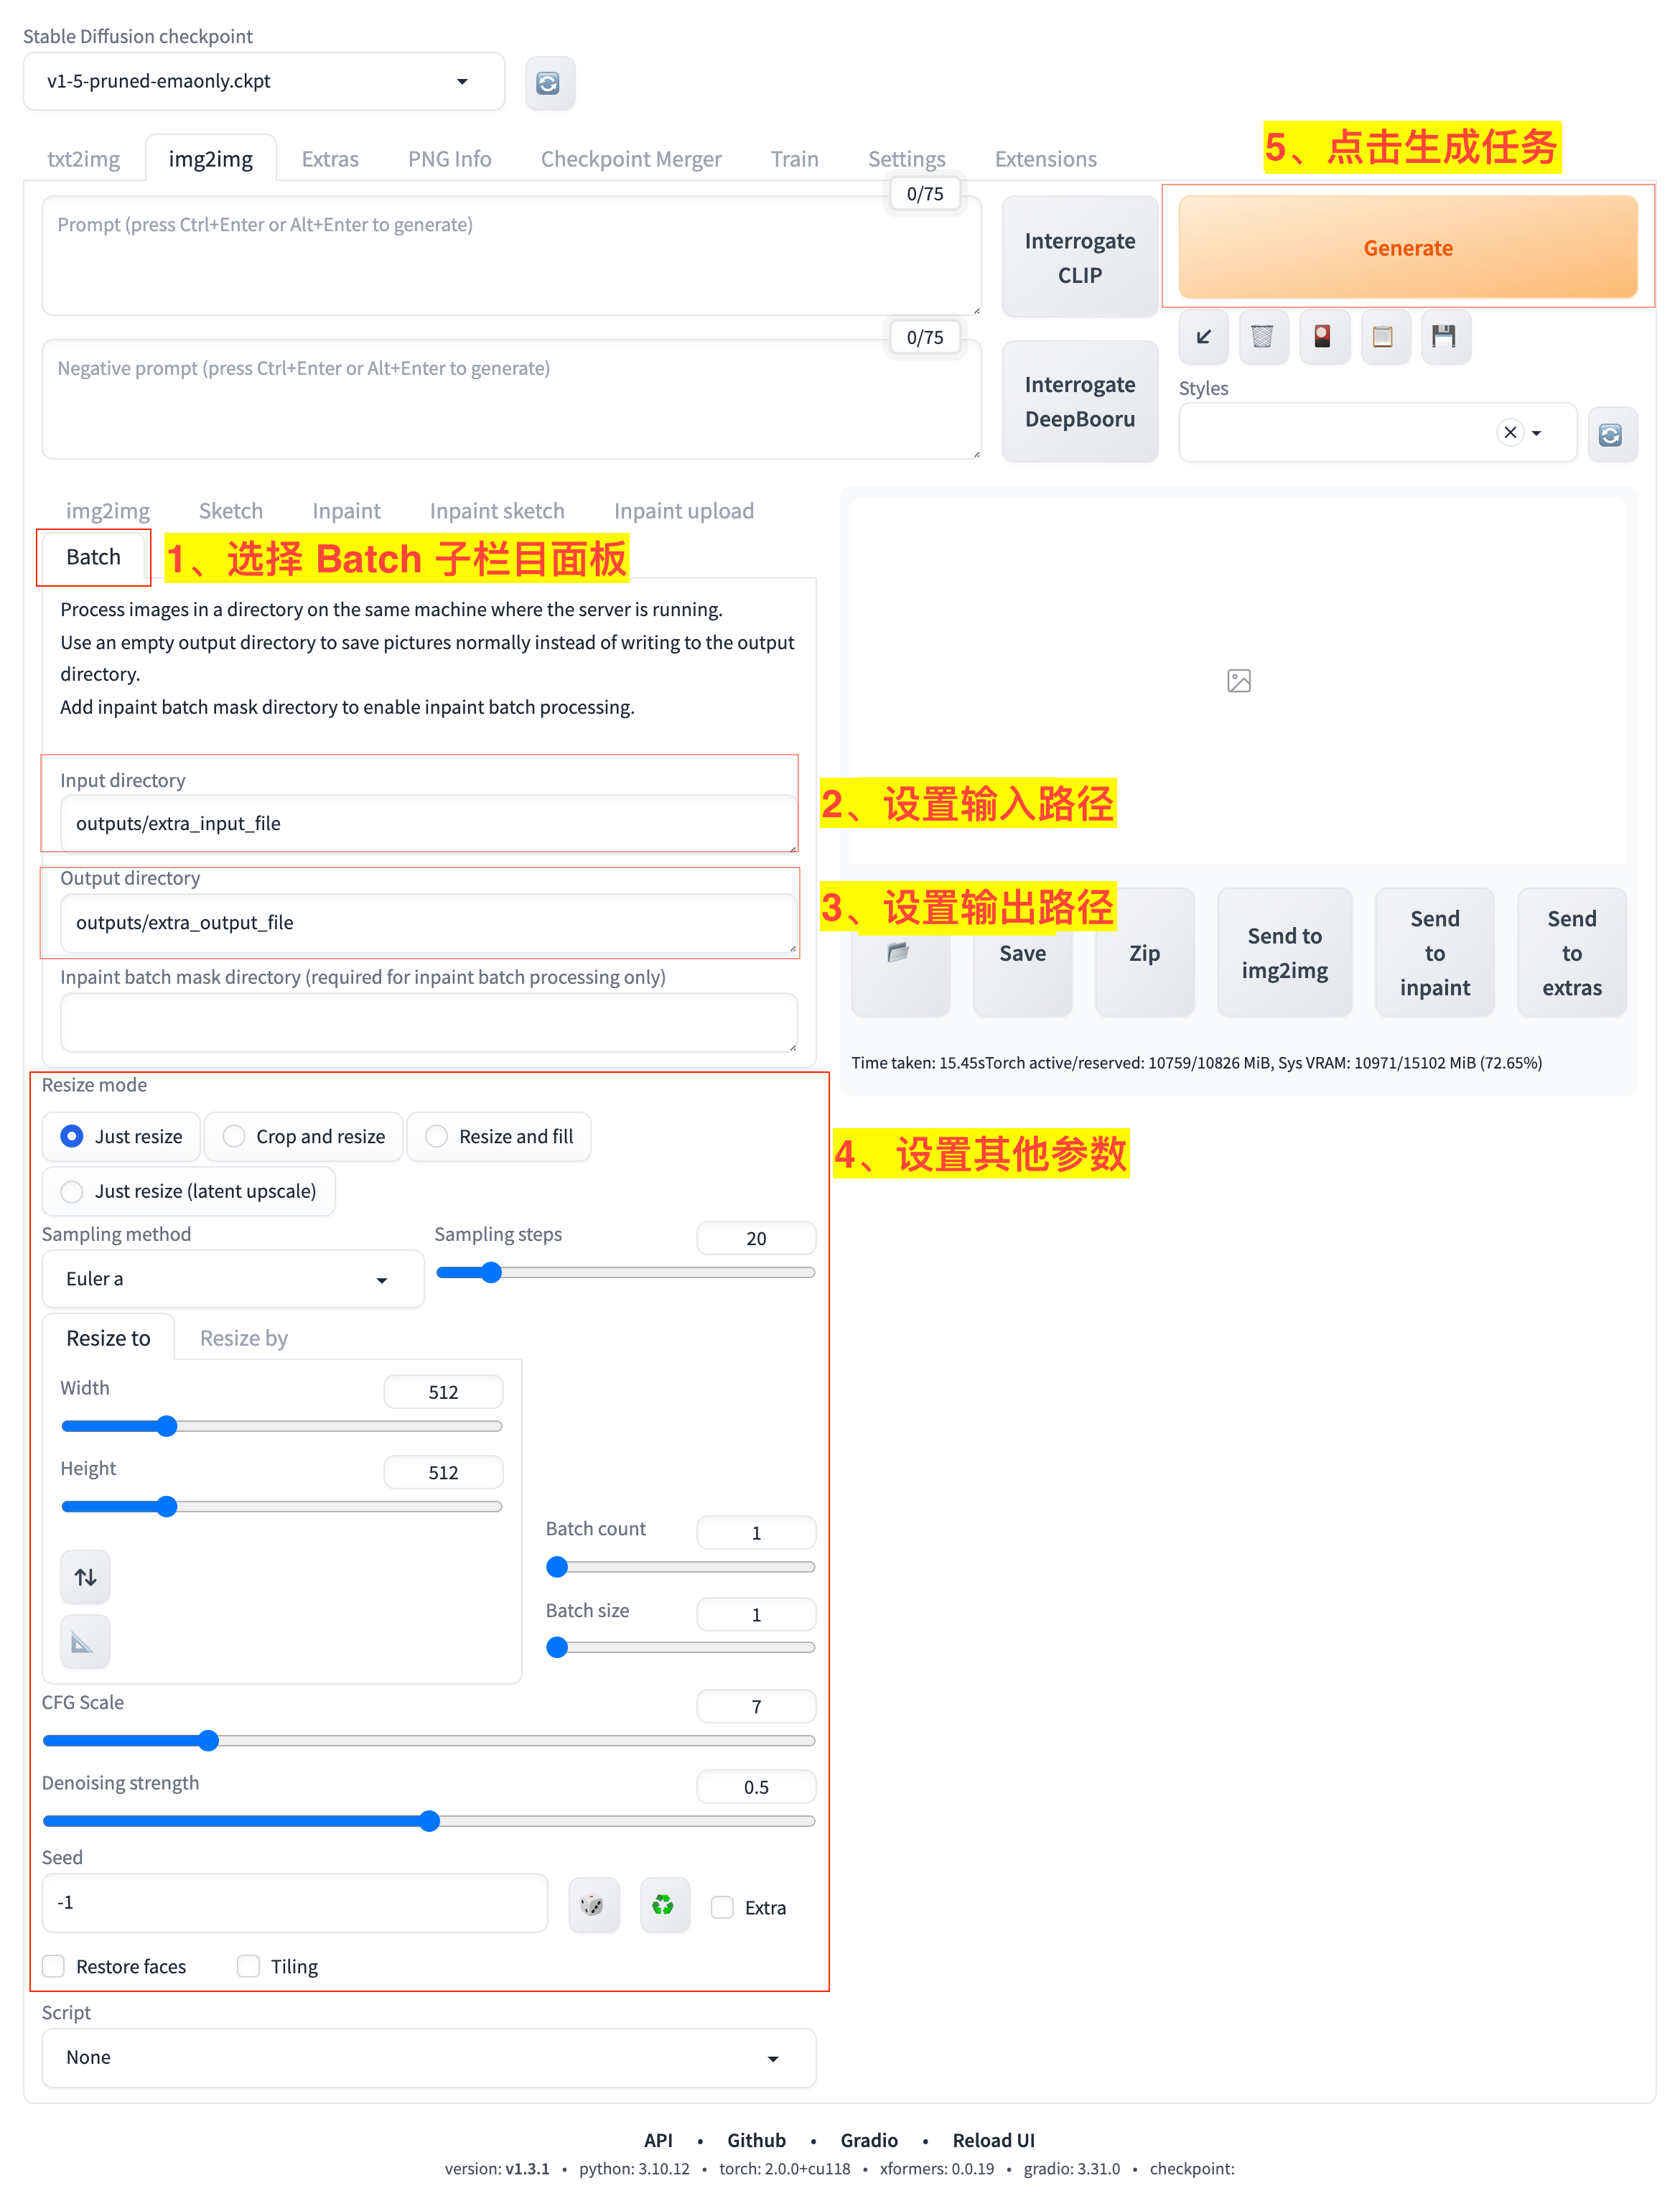Image resolution: width=1680 pixels, height=2206 pixels.
Task: Open the Inpaint sketch sub-tab
Action: point(497,511)
